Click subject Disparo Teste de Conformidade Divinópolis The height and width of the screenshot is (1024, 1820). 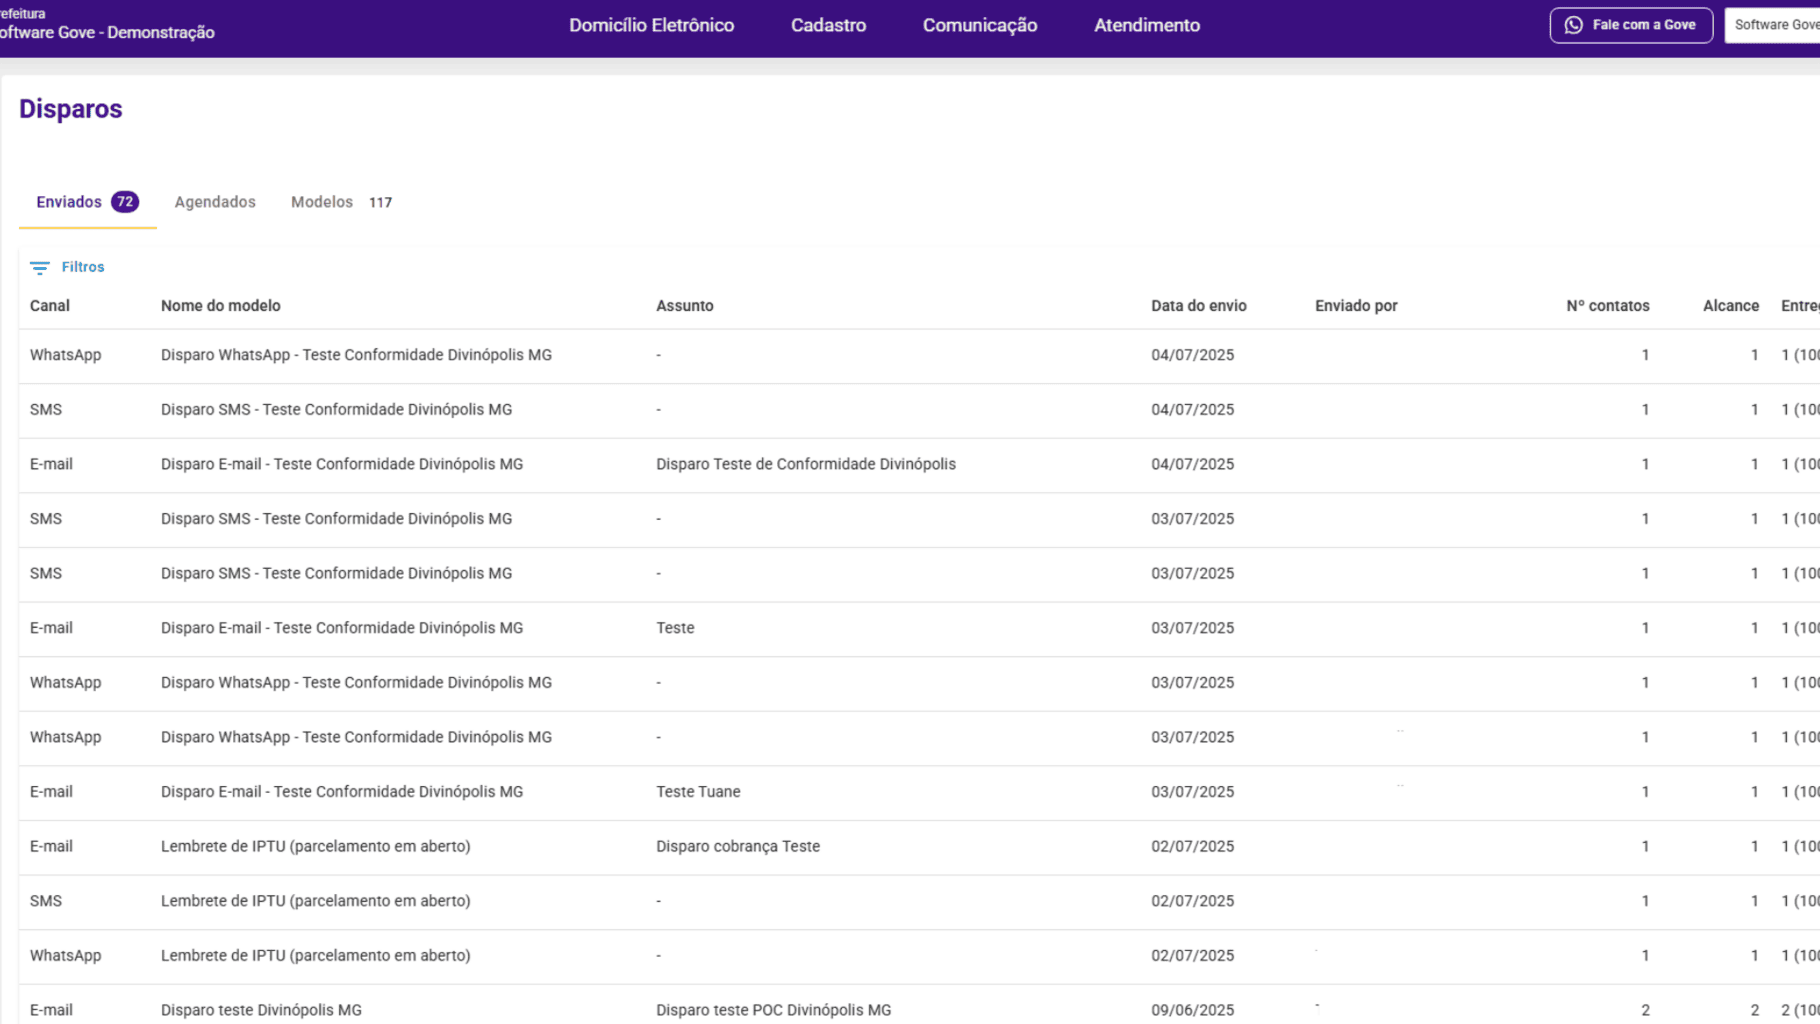tap(806, 464)
